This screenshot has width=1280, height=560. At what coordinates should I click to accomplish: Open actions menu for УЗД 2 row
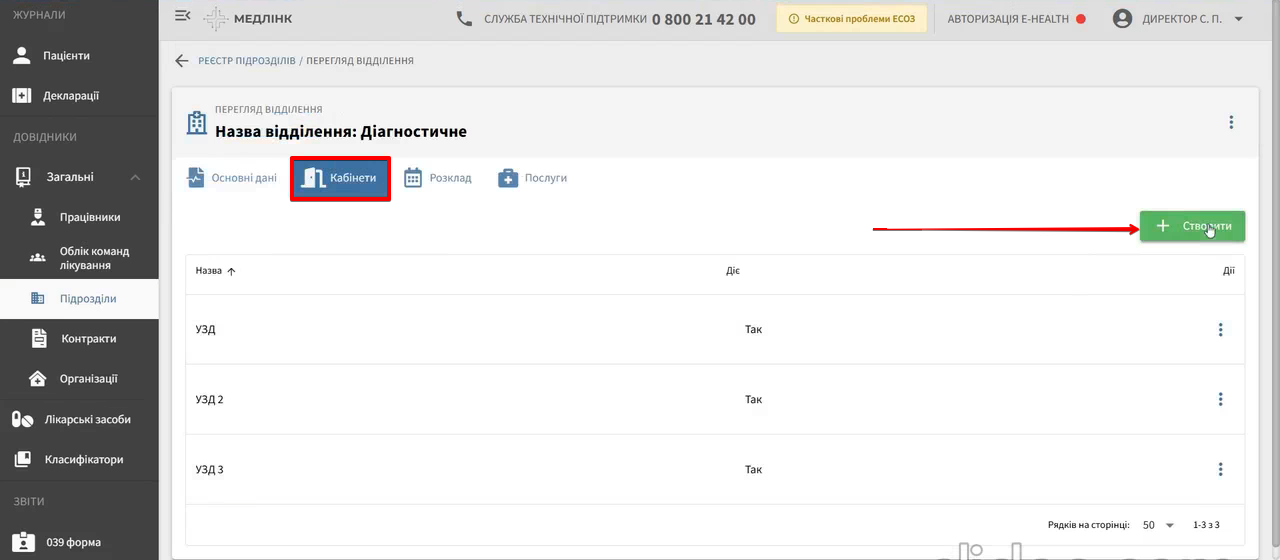tap(1220, 399)
